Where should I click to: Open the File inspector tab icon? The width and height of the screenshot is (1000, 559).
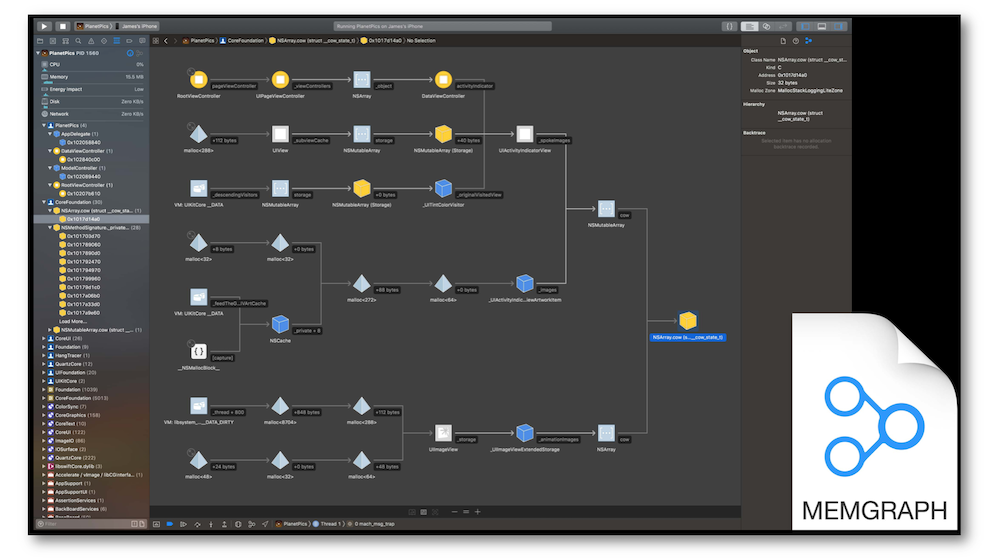783,41
